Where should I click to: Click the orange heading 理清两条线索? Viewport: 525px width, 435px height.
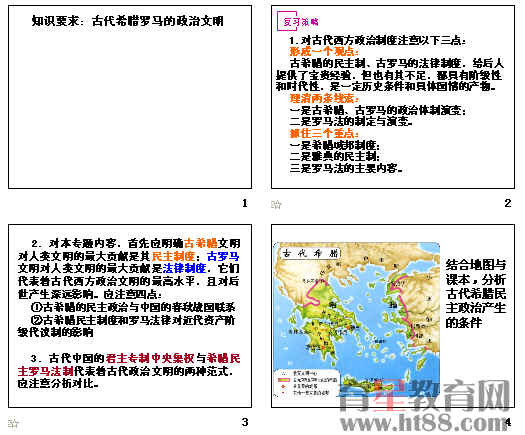324,98
